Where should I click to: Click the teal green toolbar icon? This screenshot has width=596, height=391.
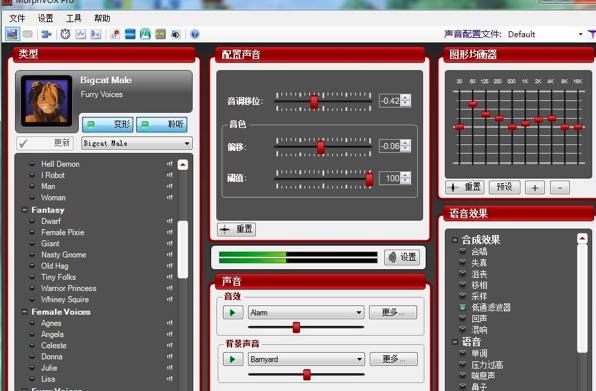coord(145,34)
